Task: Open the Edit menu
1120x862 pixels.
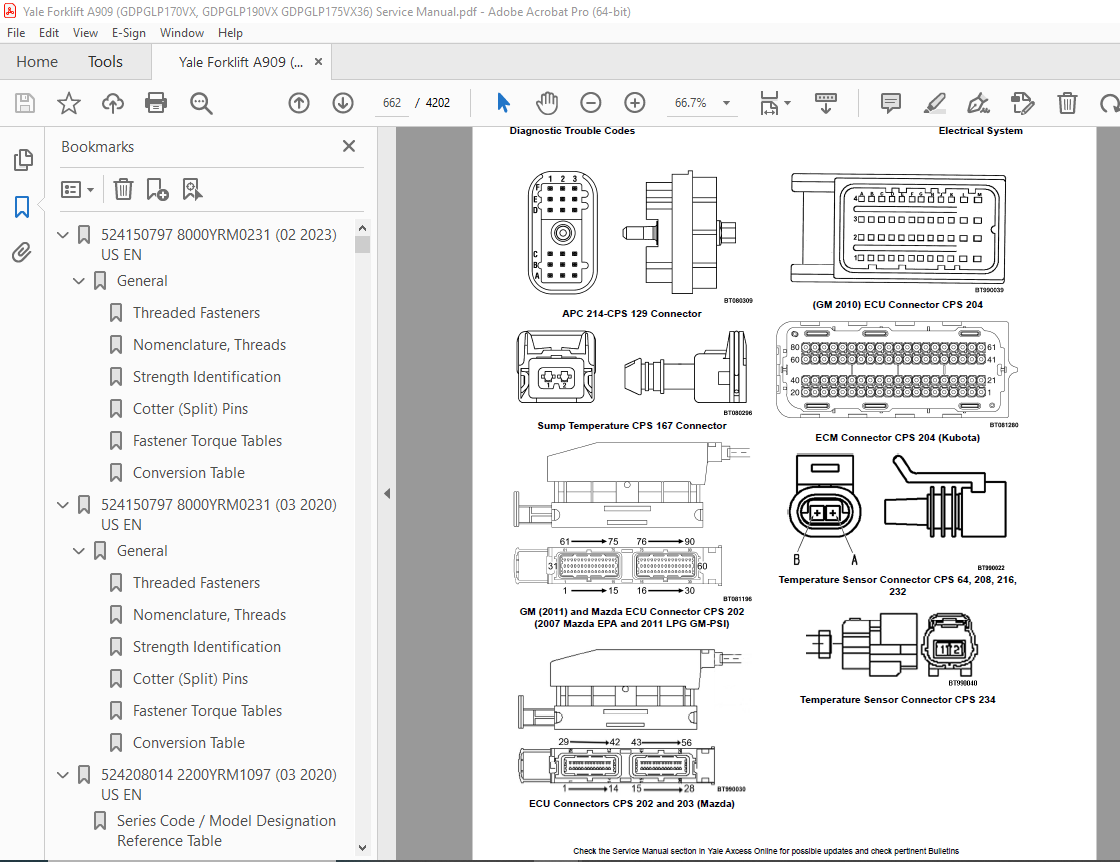Action: point(49,33)
